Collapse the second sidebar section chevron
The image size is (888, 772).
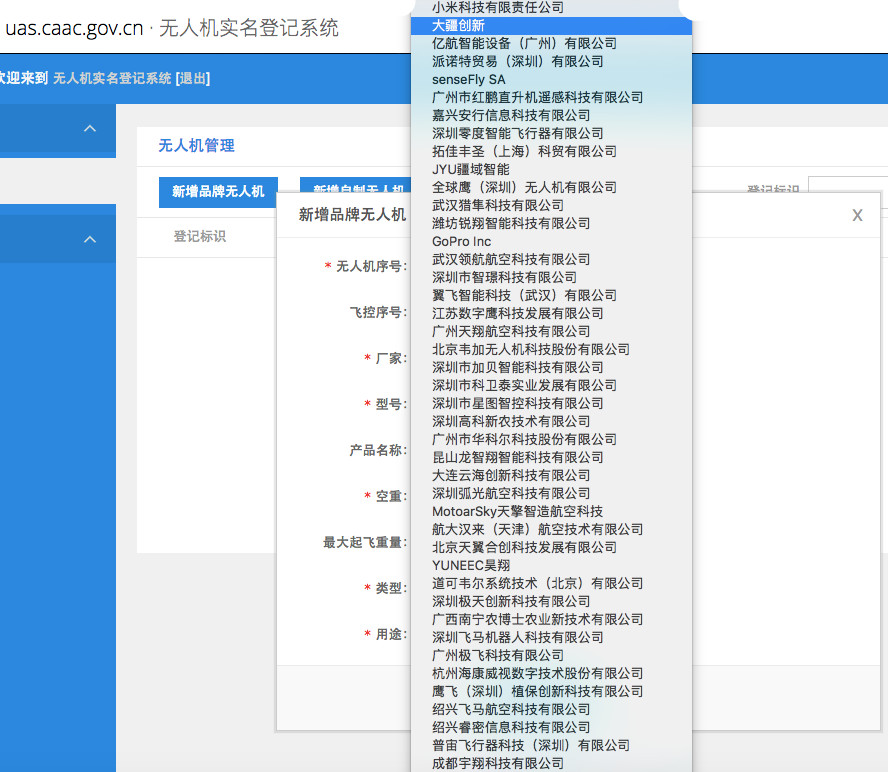(90, 240)
